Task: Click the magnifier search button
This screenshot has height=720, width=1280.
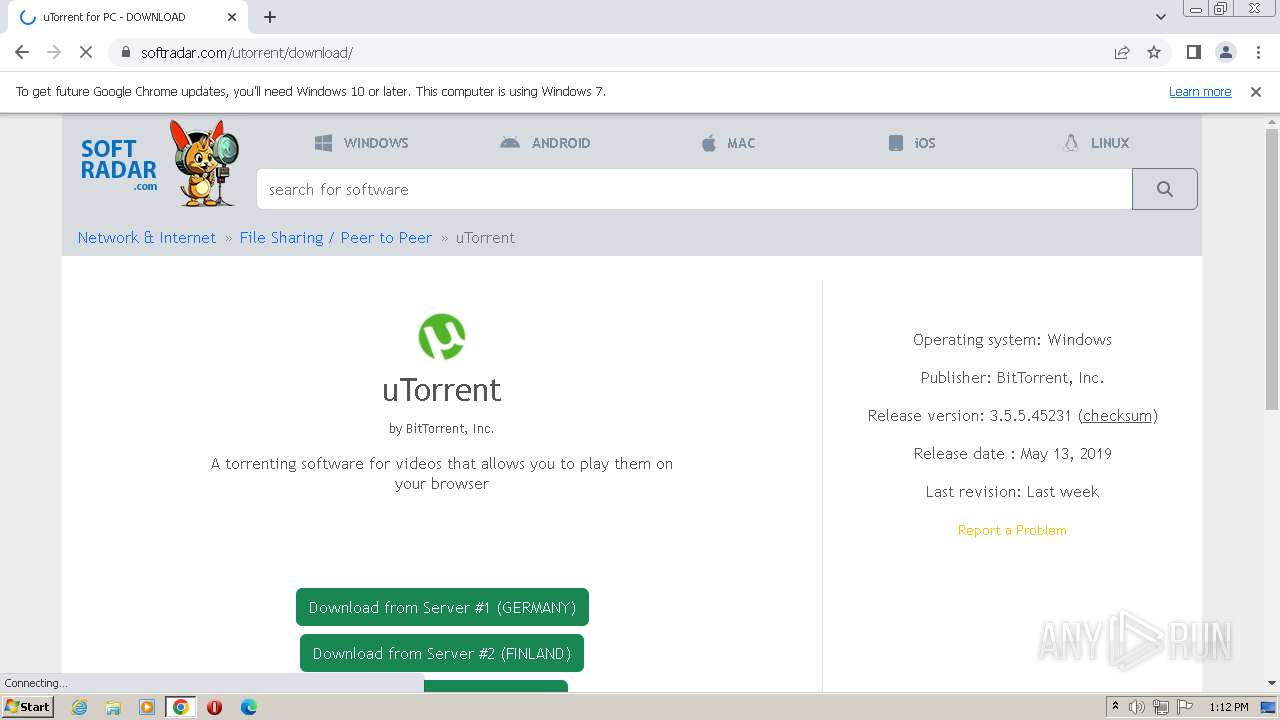Action: pyautogui.click(x=1165, y=189)
